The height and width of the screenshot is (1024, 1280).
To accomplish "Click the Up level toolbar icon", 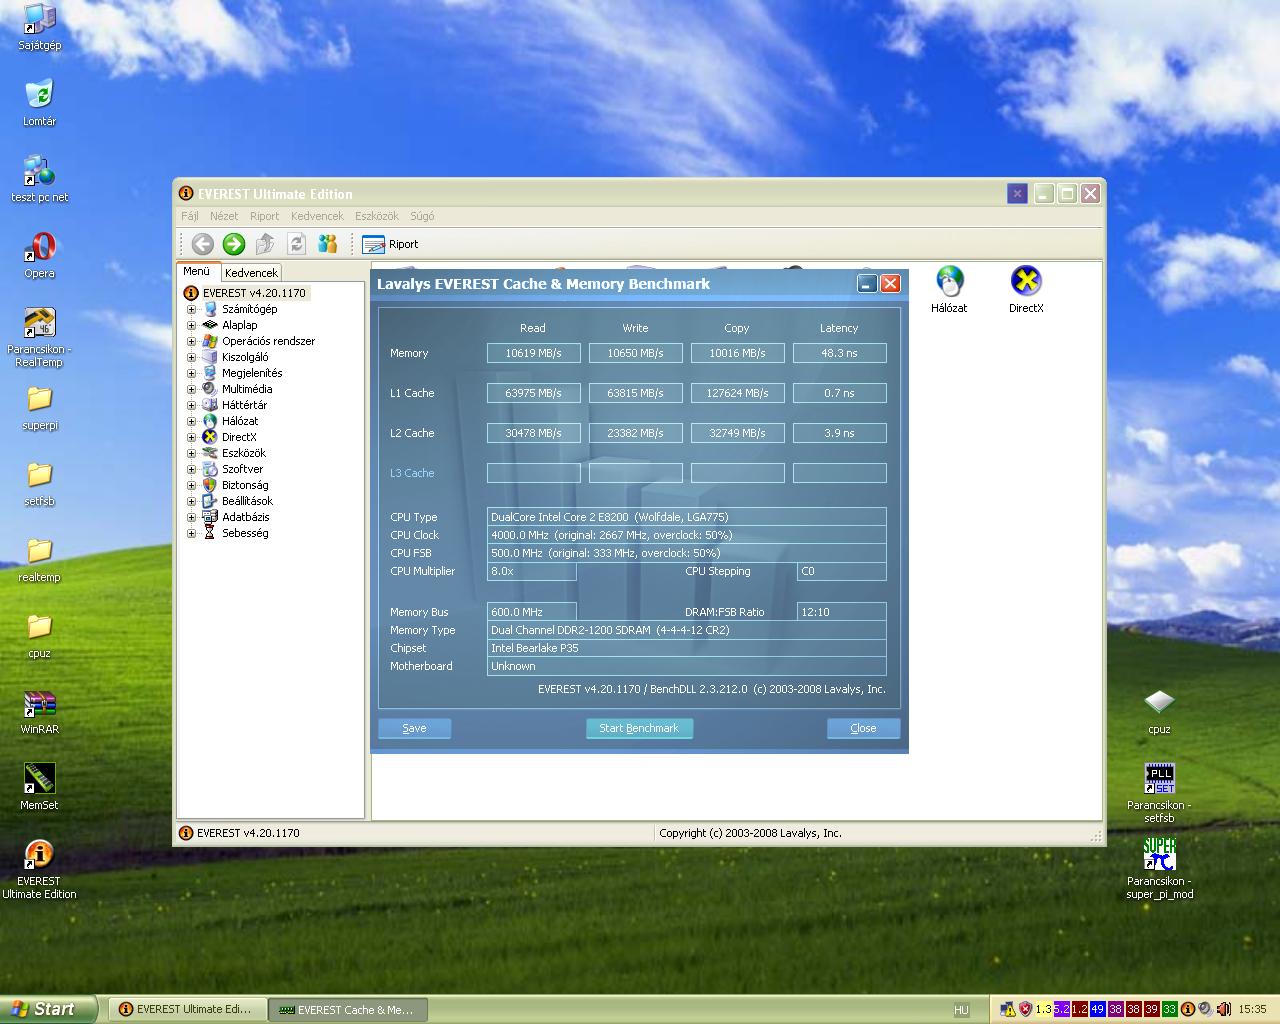I will tap(265, 244).
